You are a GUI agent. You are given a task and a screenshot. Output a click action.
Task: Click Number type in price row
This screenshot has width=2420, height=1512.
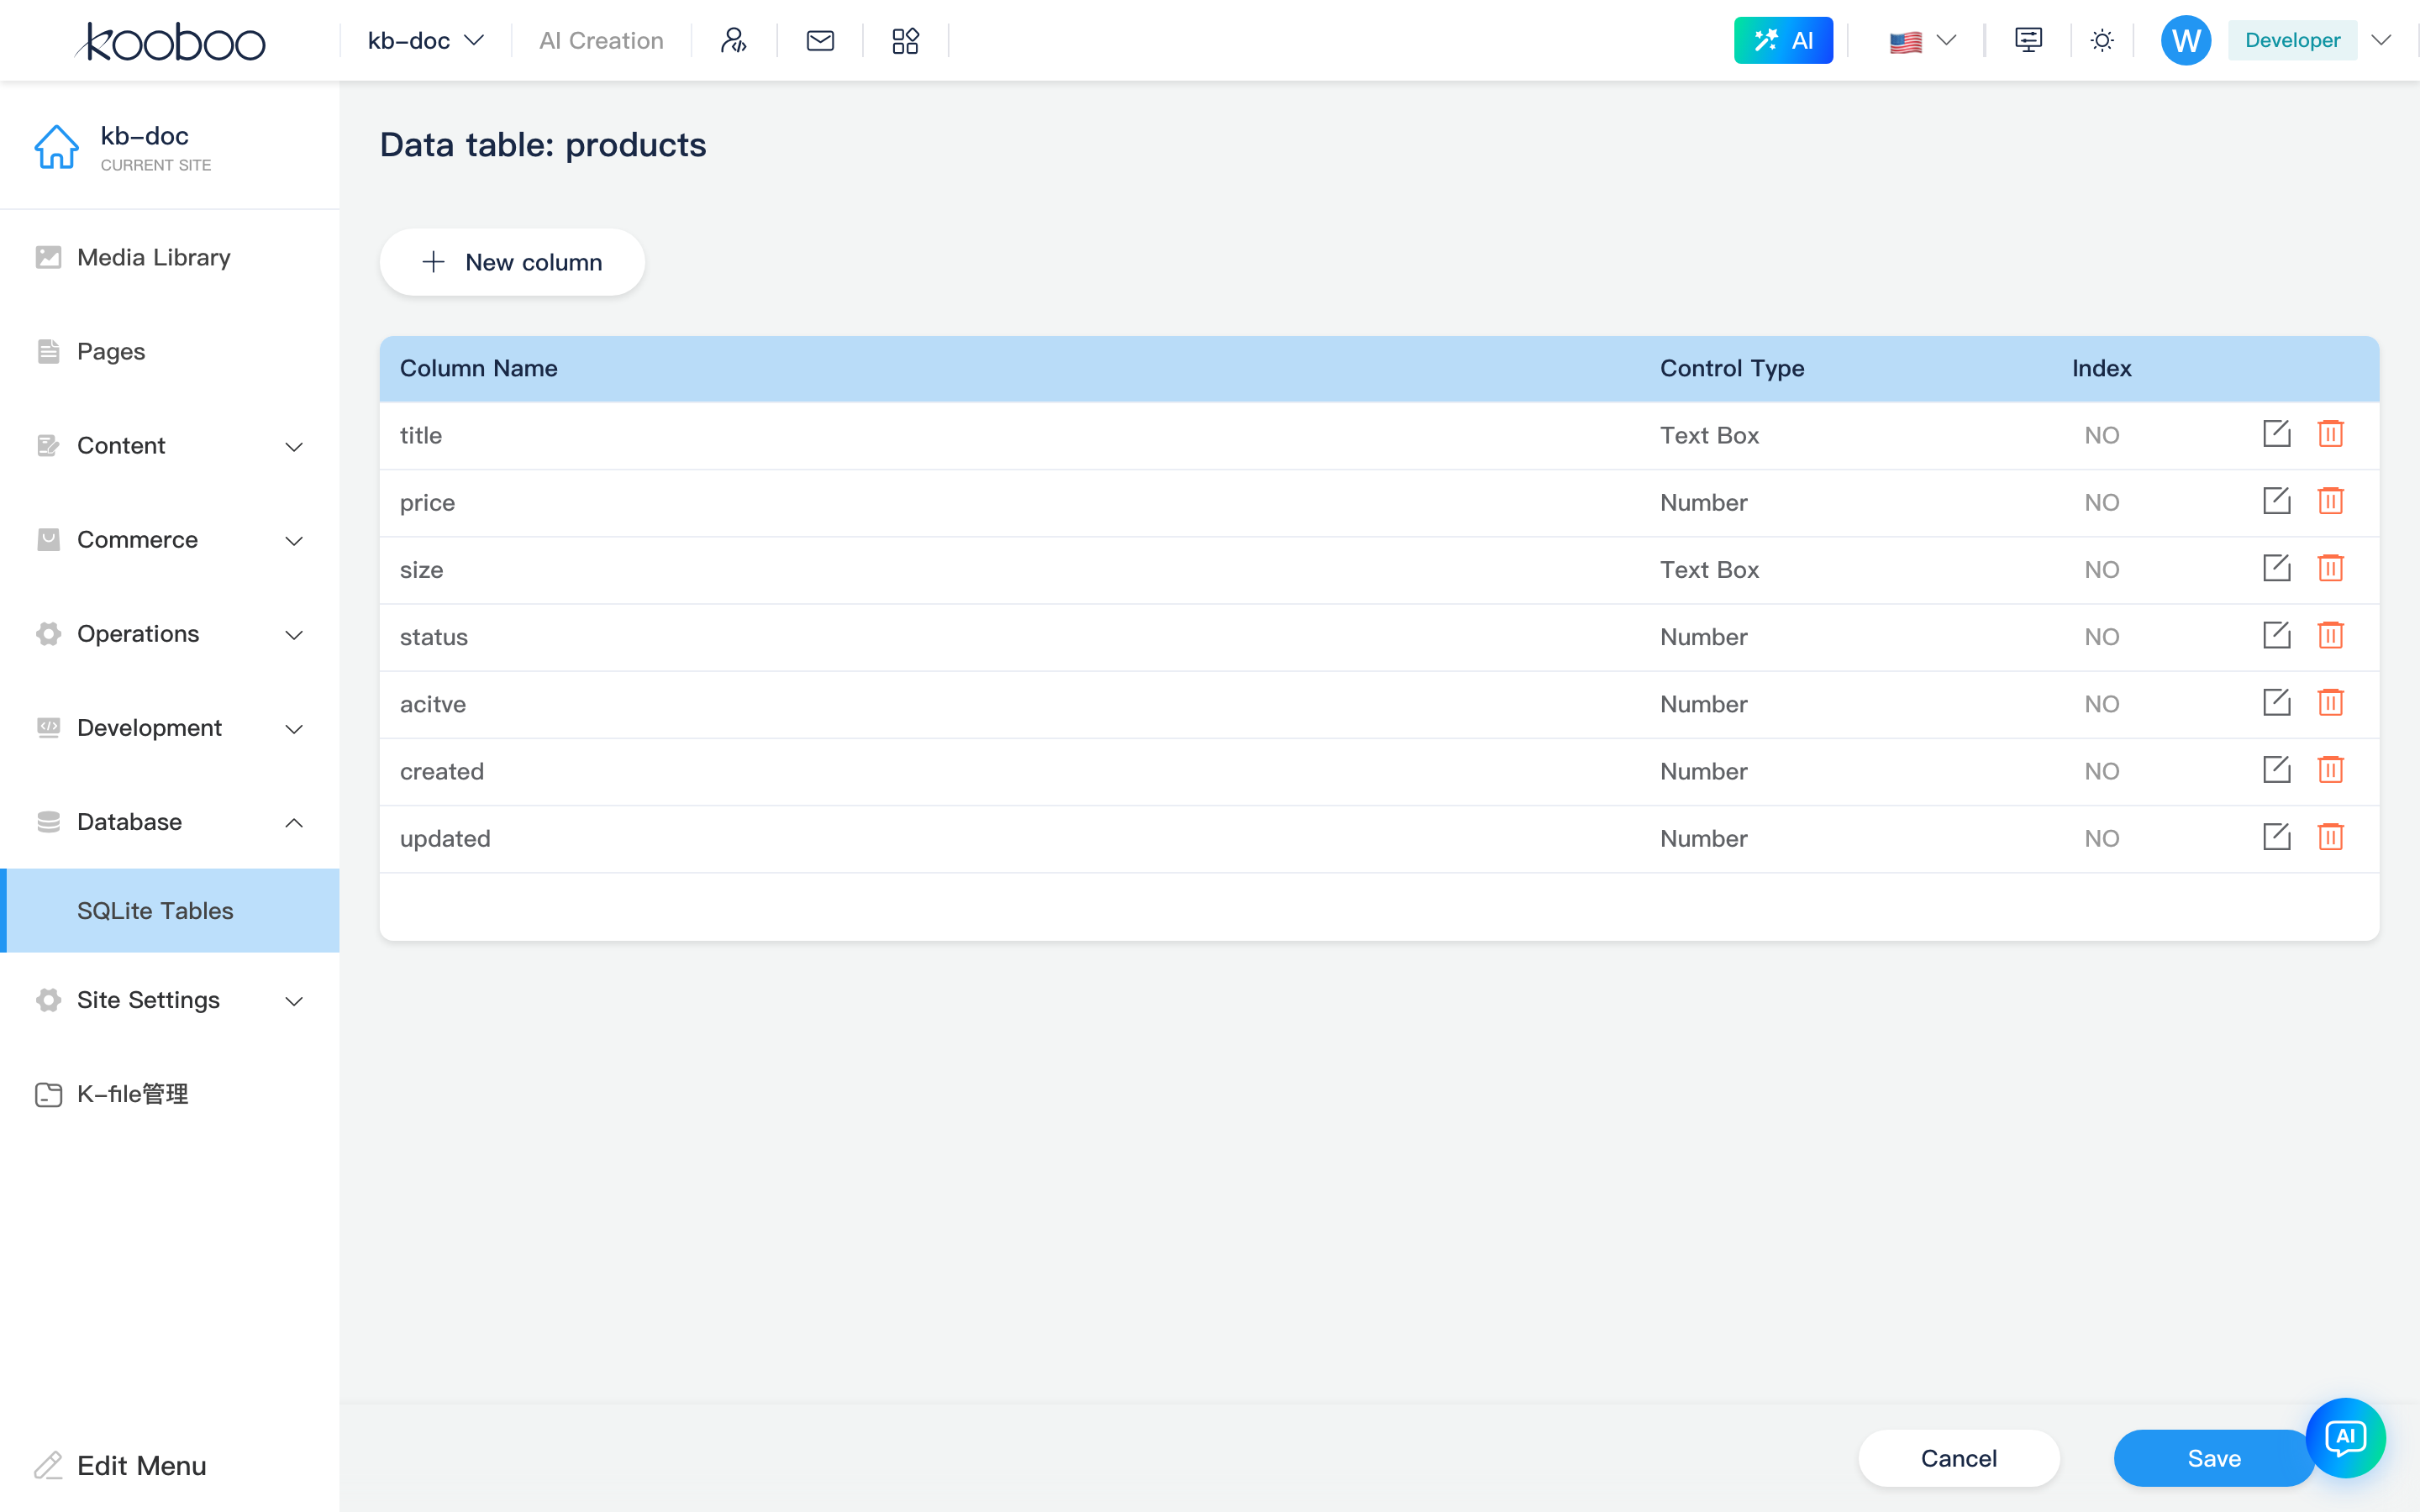click(x=1703, y=502)
